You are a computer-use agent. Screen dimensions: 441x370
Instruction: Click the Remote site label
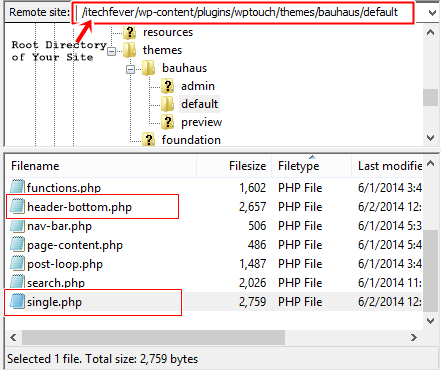point(39,12)
